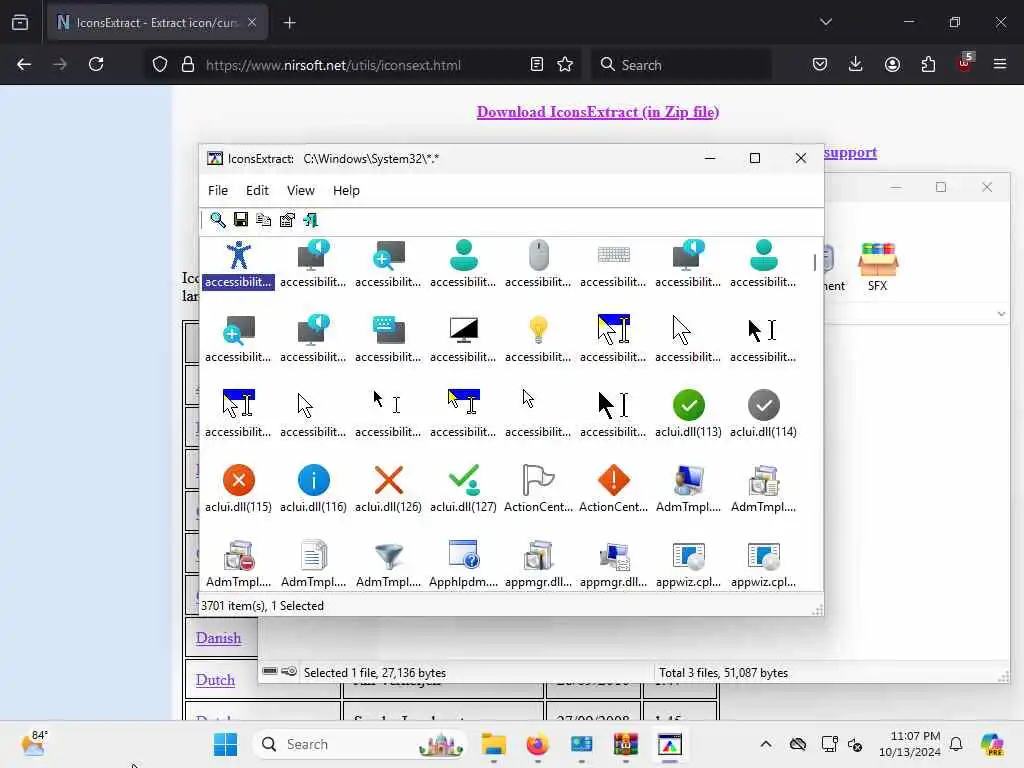Click the Copy selected icons toolbar button
Viewport: 1024px width, 768px height.
click(x=264, y=220)
